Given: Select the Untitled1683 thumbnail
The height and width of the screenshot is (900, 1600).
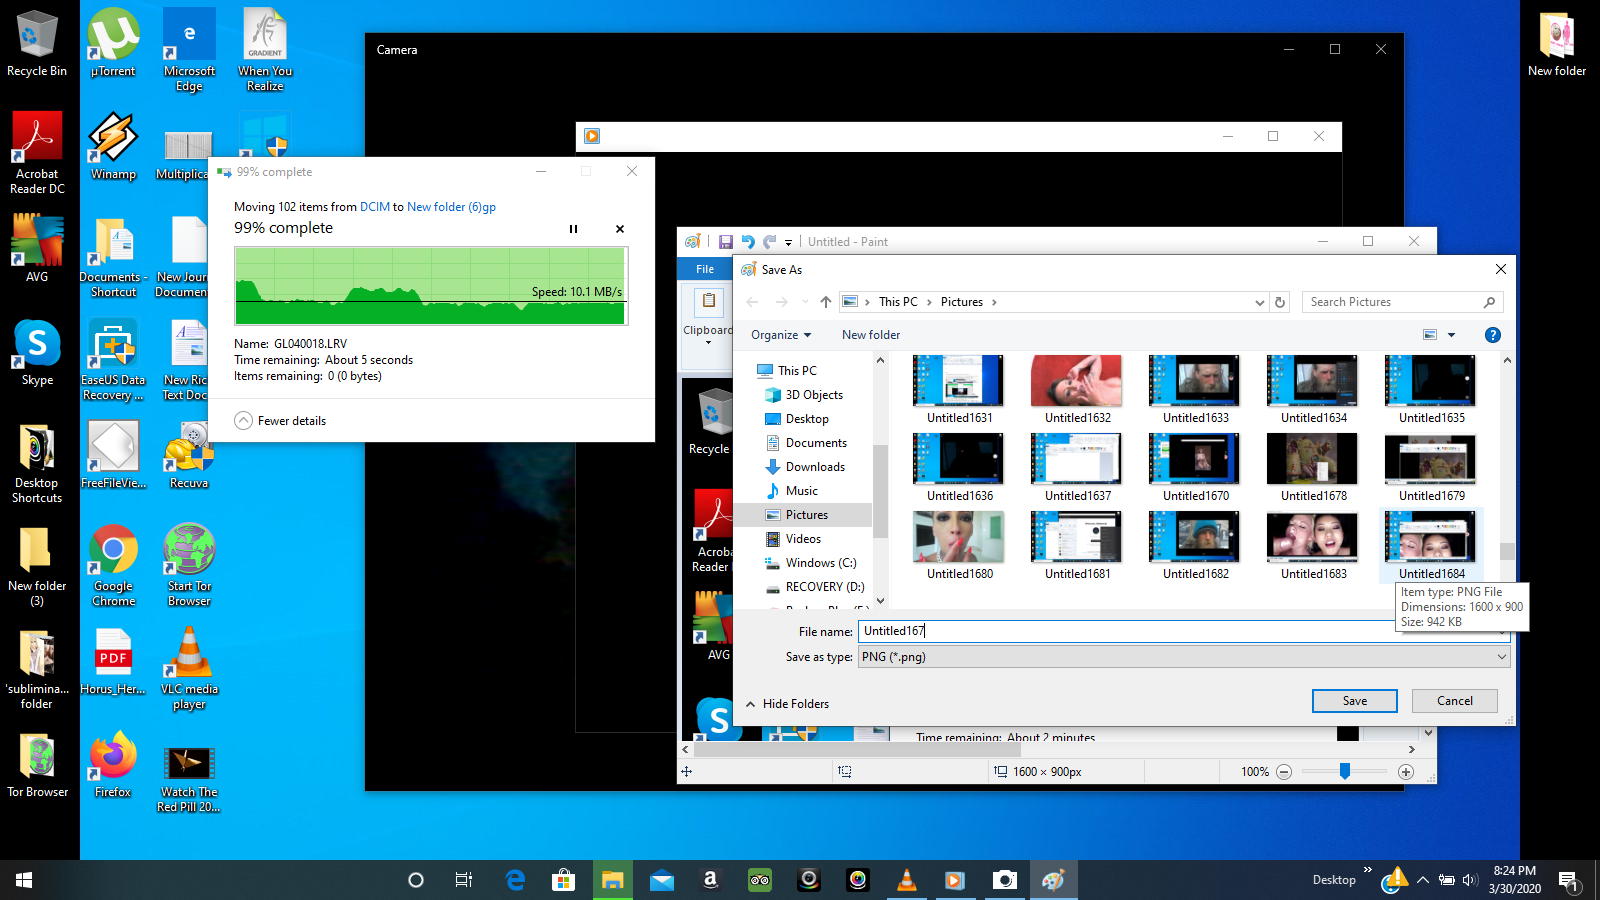Looking at the screenshot, I should tap(1313, 545).
